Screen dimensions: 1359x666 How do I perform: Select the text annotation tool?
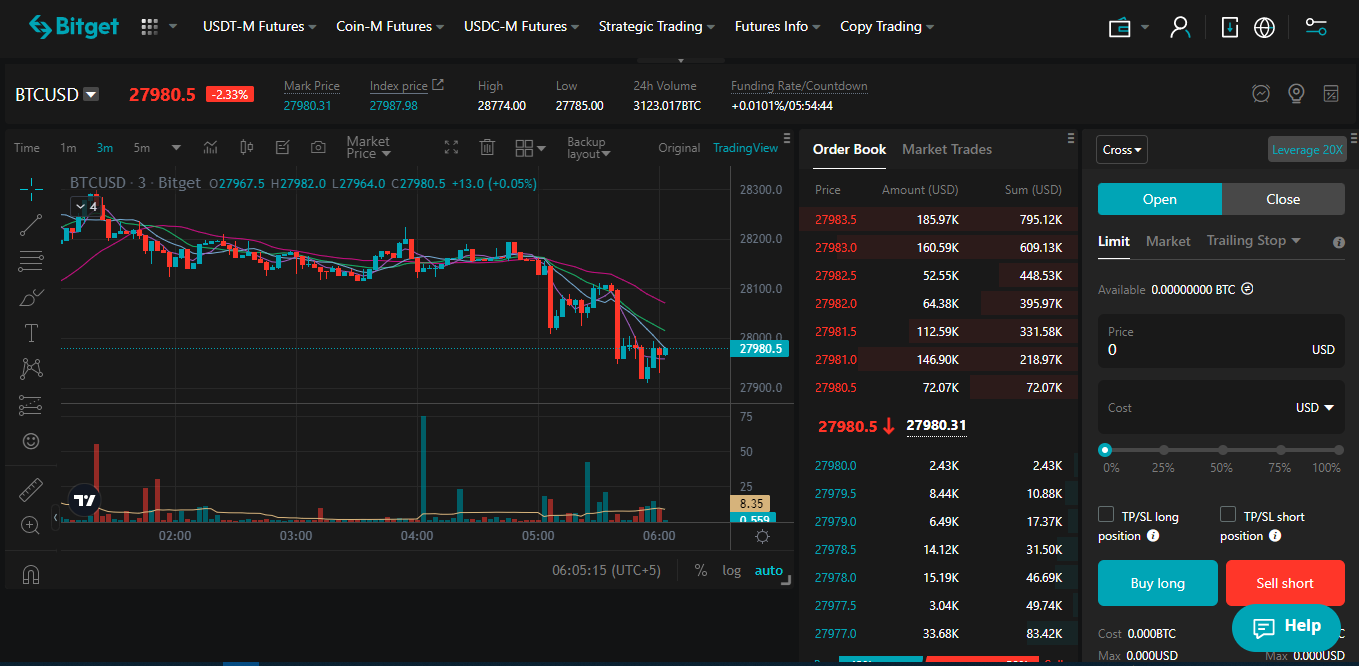coord(31,333)
